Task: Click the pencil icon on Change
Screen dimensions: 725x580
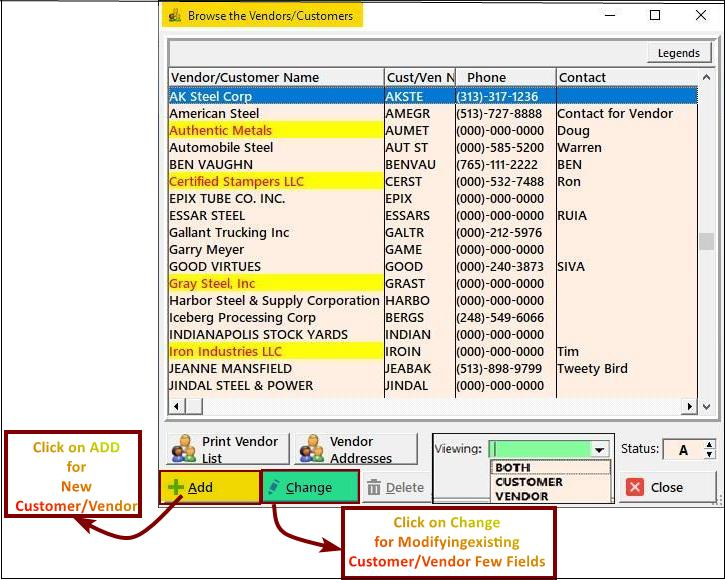Action: [x=274, y=487]
